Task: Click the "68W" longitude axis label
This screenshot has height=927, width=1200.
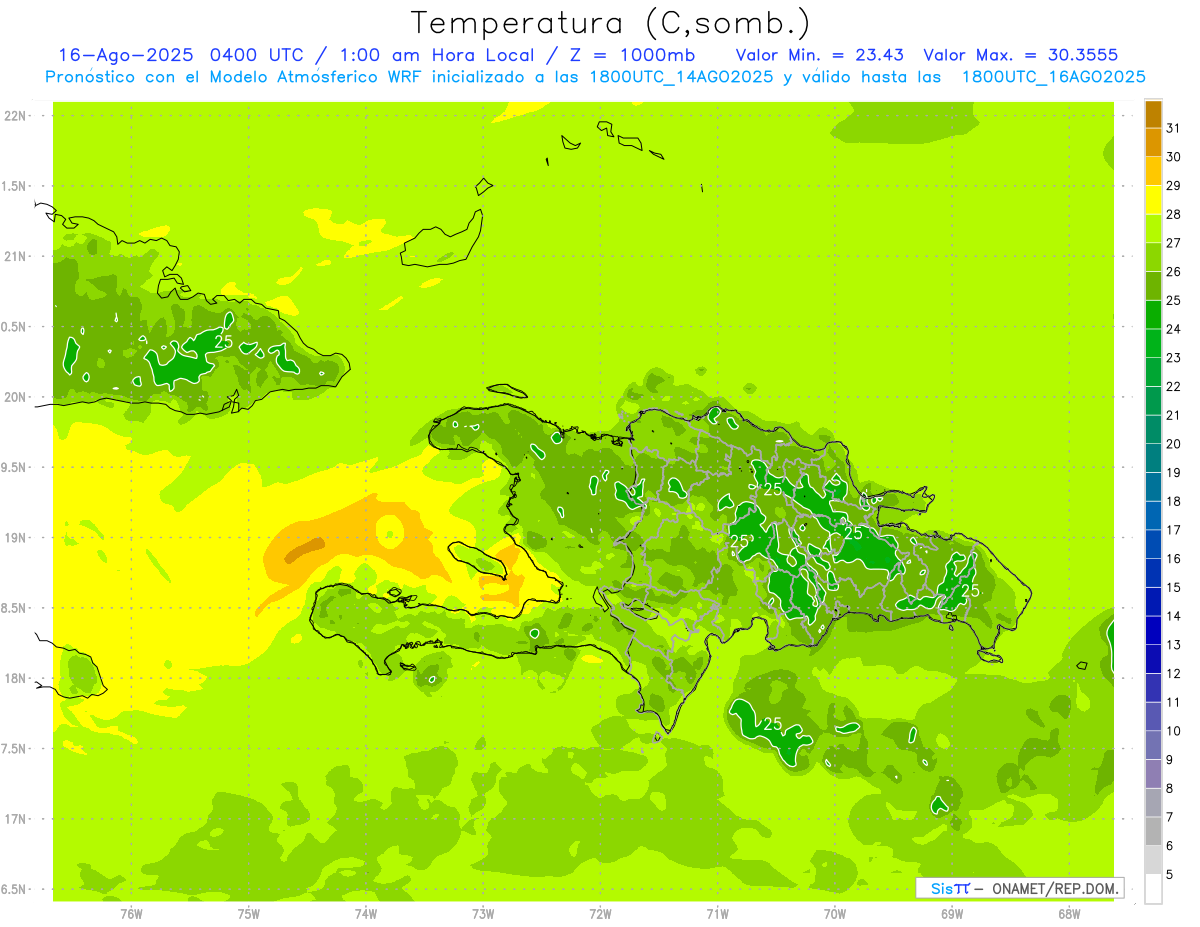Action: pos(1068,914)
